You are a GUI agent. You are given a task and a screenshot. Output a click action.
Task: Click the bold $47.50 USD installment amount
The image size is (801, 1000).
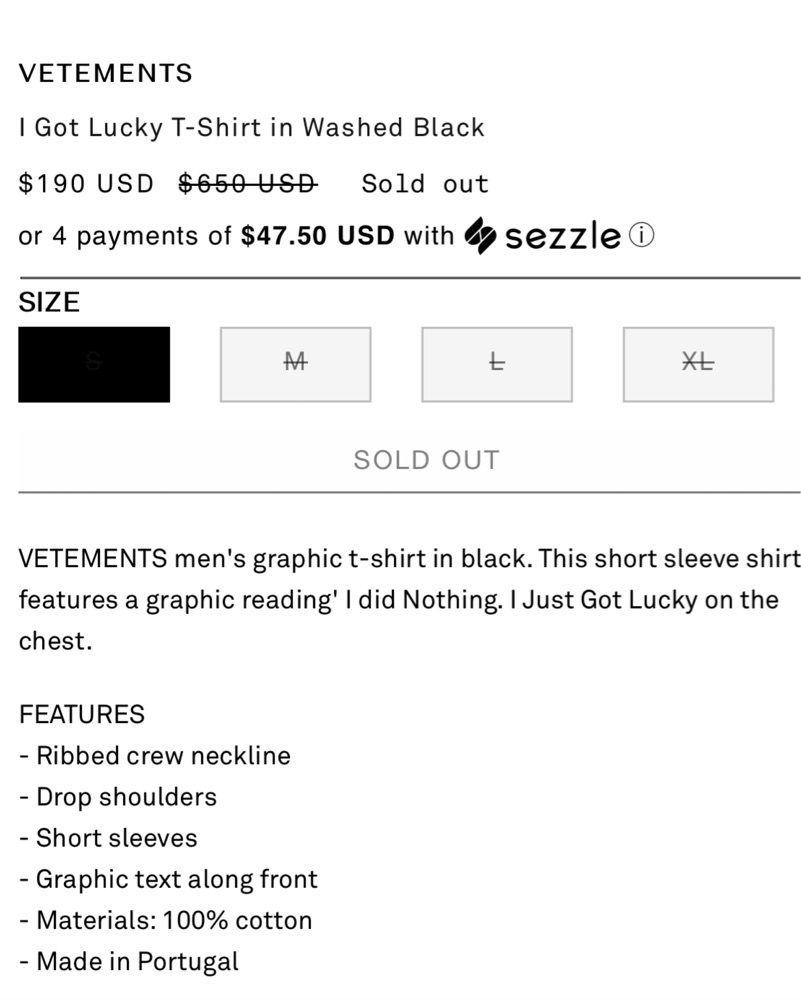pyautogui.click(x=318, y=236)
